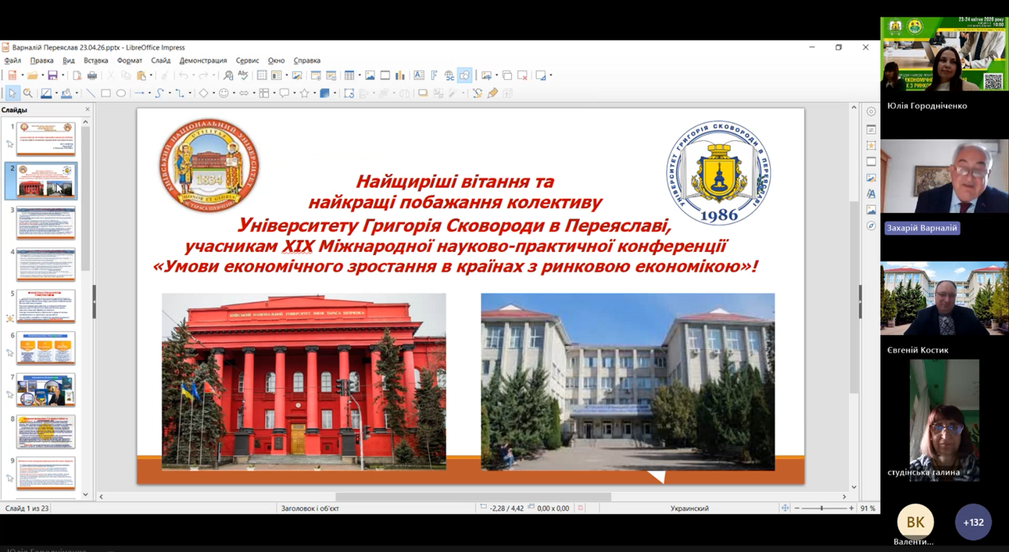Select slide 7 thumbnail in the panel
The image size is (1009, 552).
coord(45,389)
